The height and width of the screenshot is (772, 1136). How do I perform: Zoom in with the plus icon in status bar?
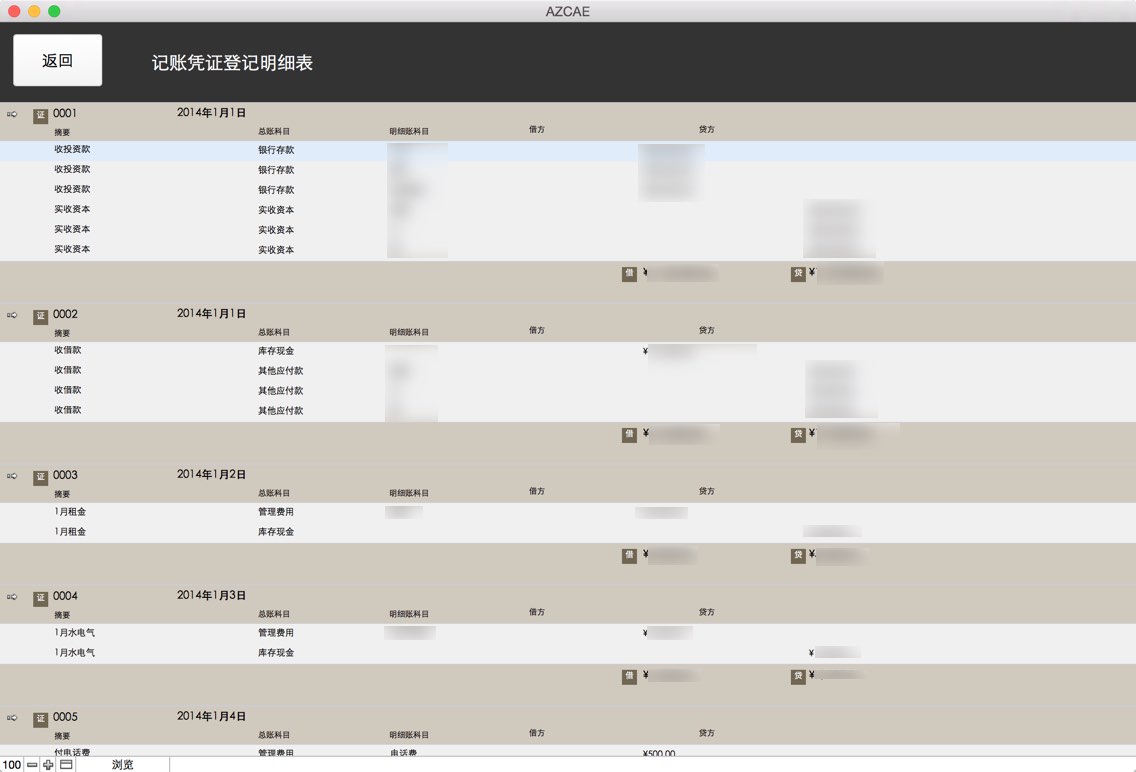tap(49, 765)
